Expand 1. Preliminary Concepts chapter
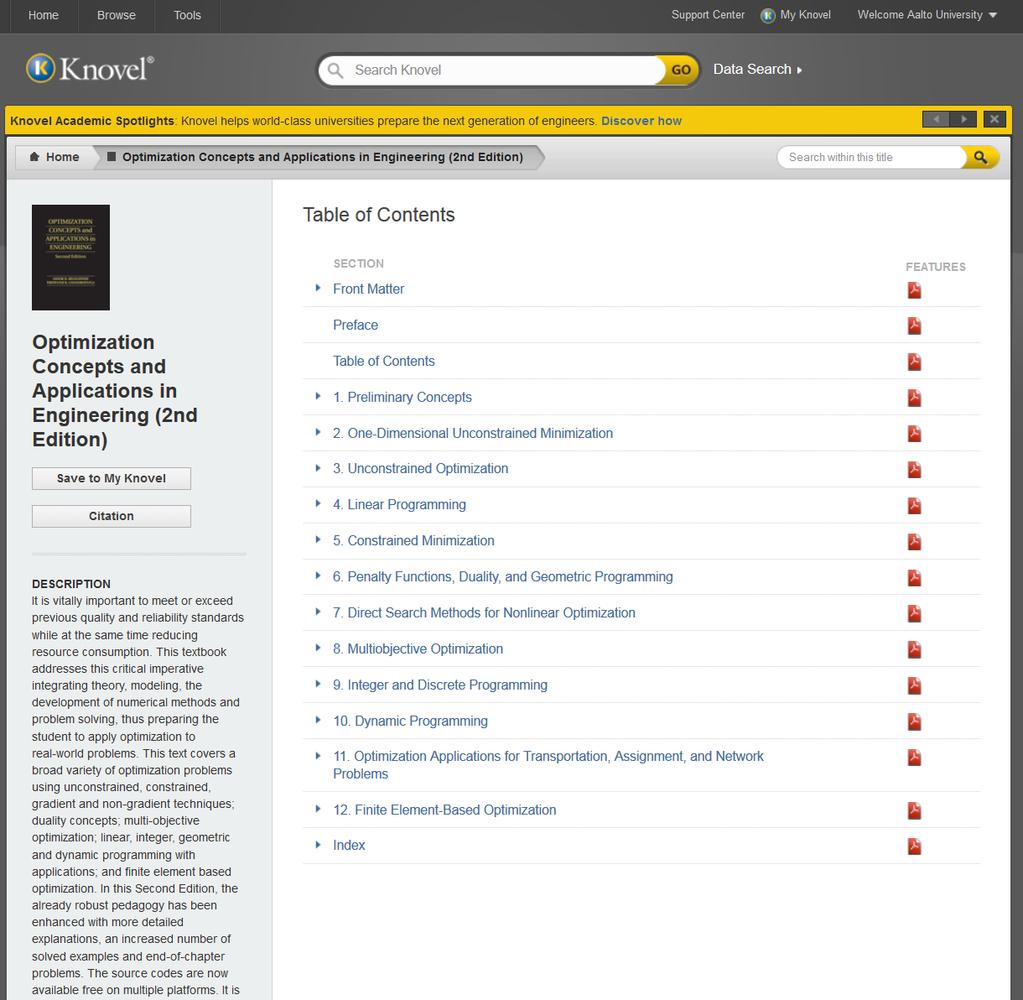Screen dimensions: 1023x1000 pos(318,396)
